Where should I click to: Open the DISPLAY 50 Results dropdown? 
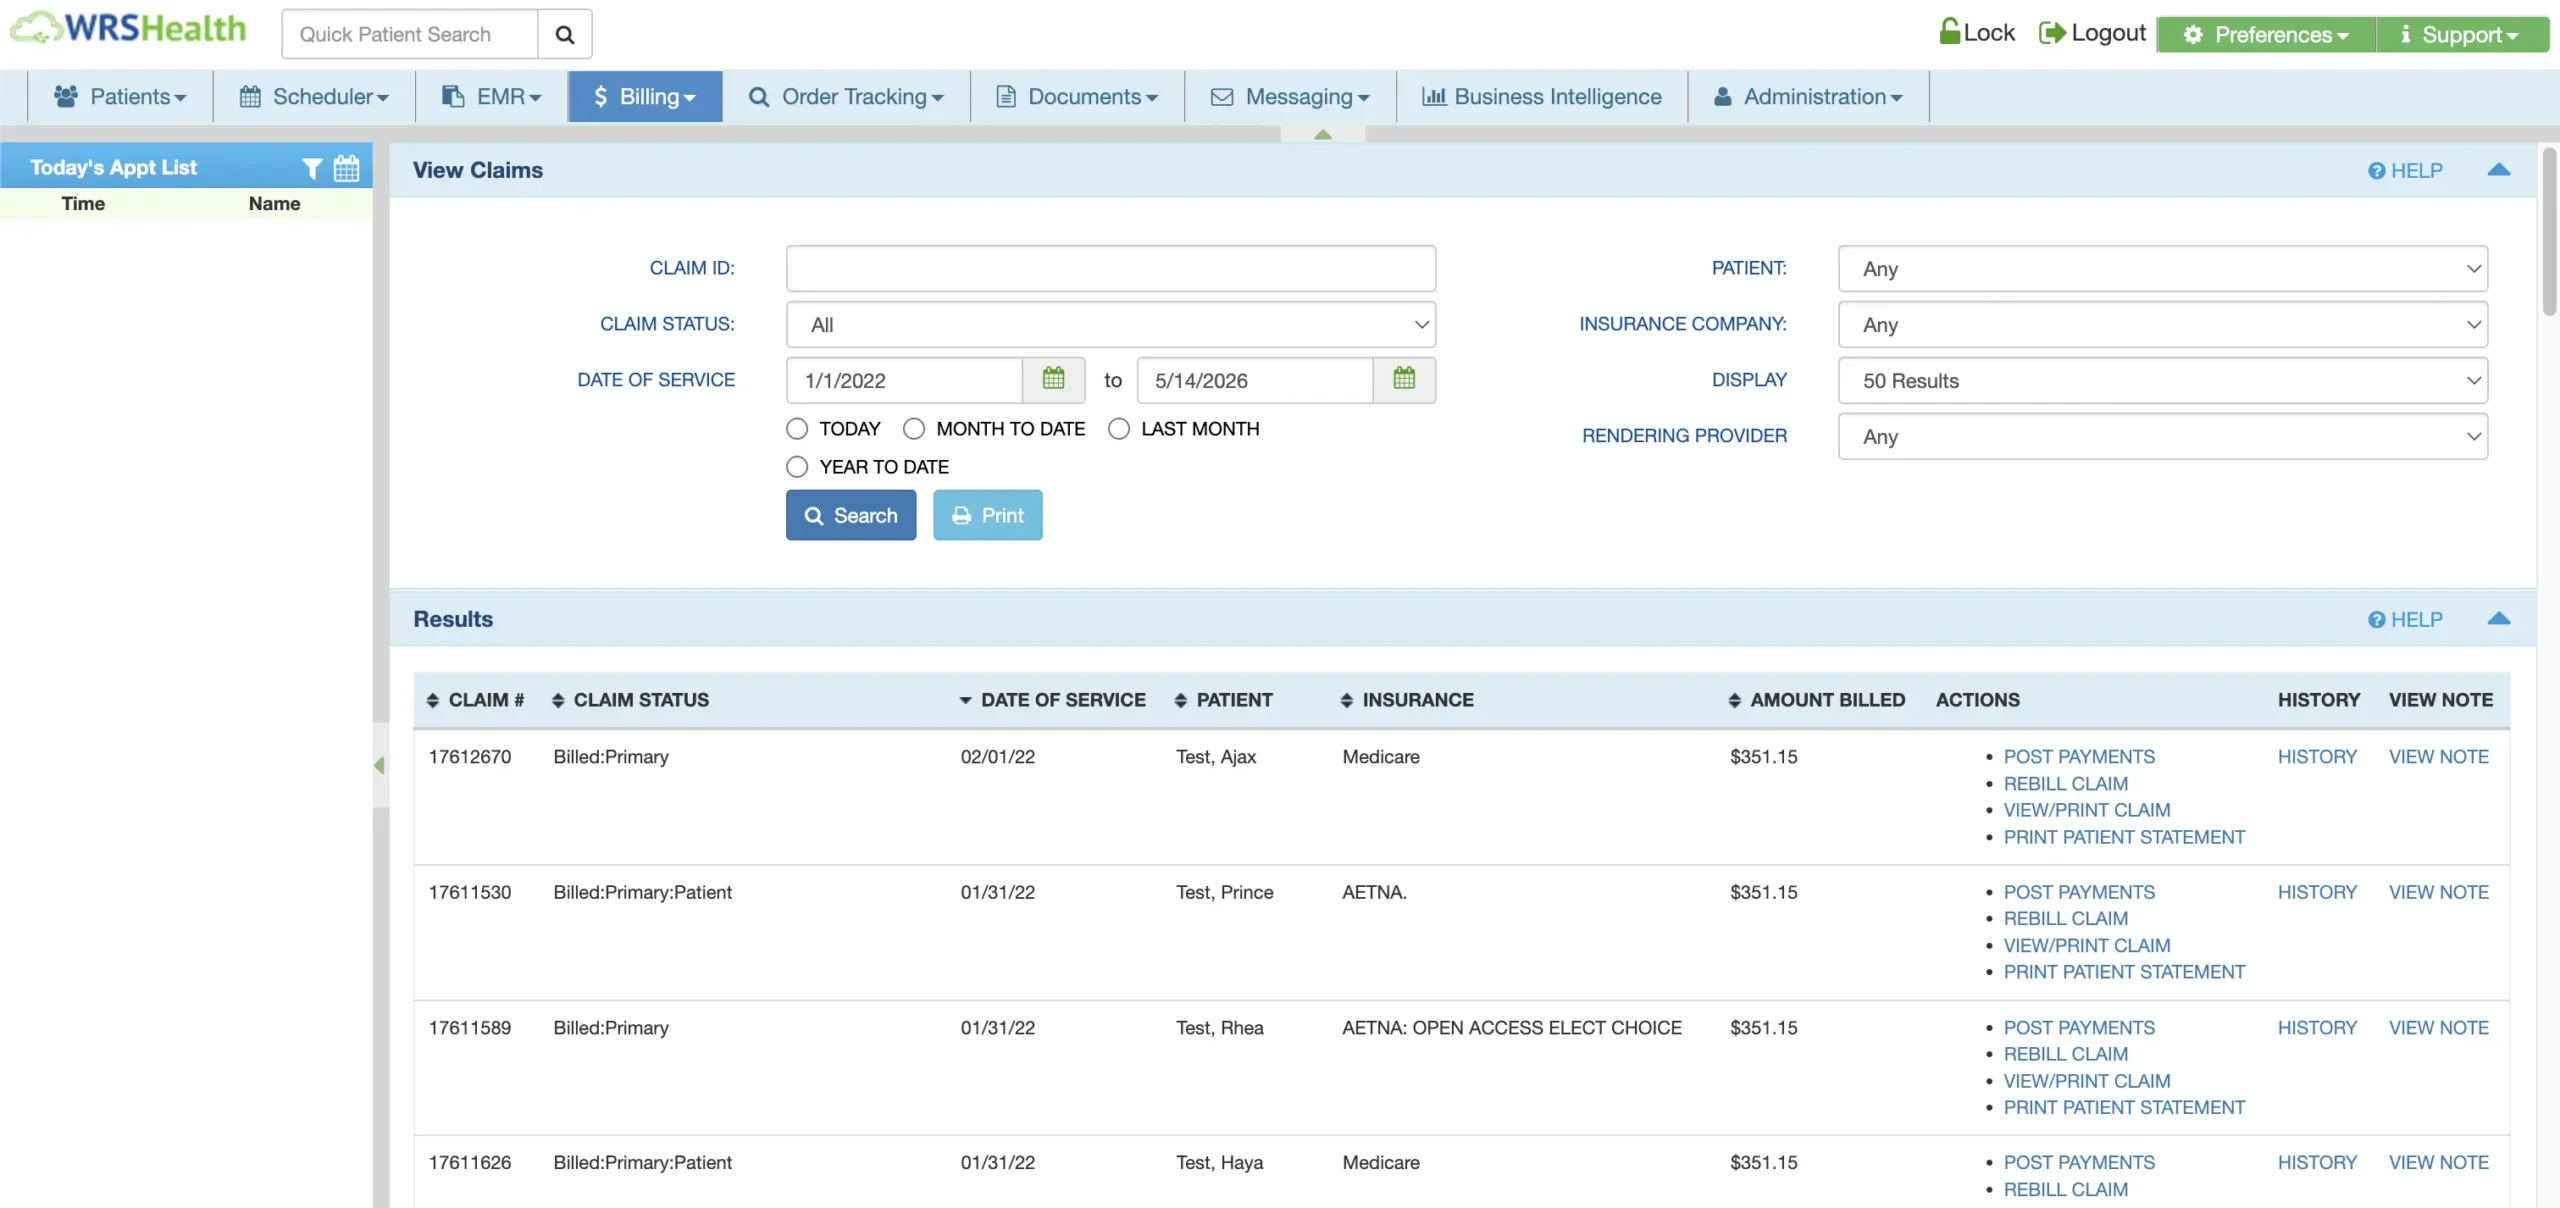pos(2163,380)
